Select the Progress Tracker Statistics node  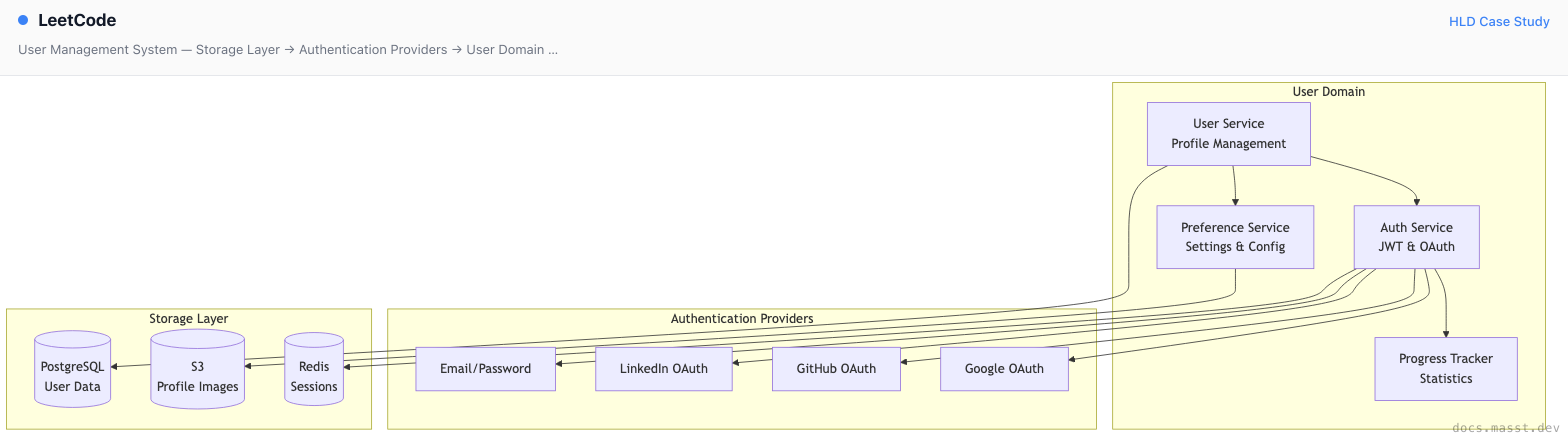pos(1446,369)
